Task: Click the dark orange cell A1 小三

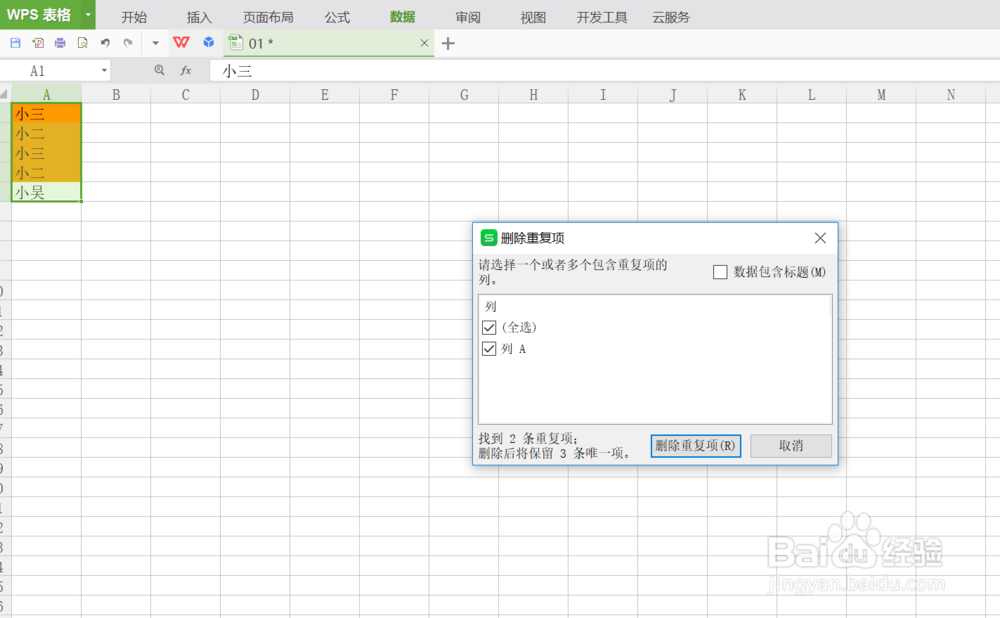Action: [x=46, y=114]
